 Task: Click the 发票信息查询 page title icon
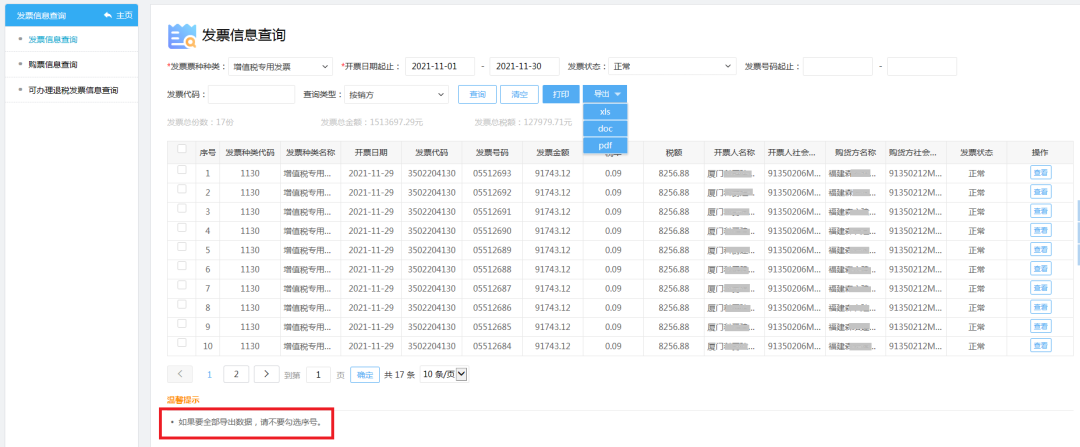click(x=182, y=37)
